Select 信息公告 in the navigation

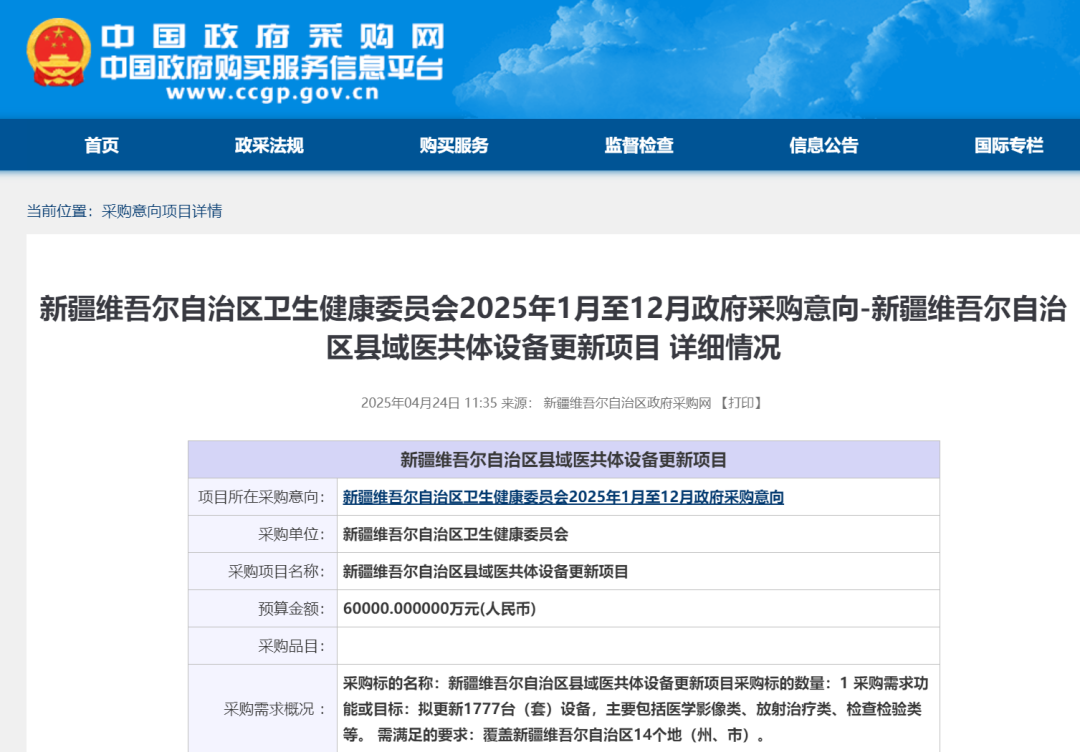pos(824,145)
